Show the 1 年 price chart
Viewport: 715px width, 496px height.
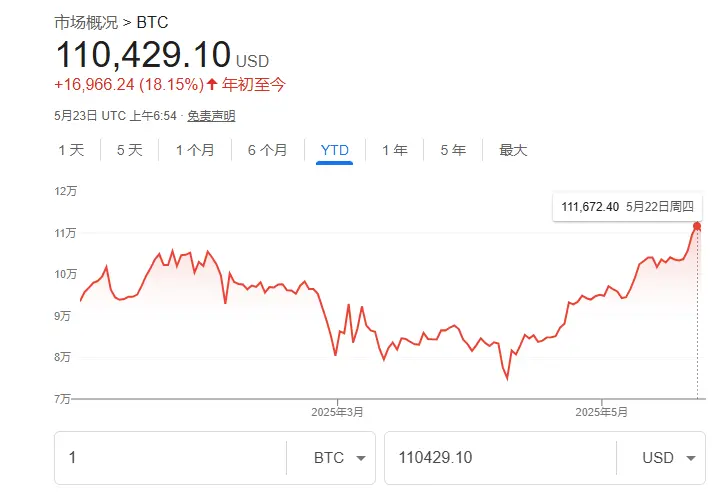(395, 150)
